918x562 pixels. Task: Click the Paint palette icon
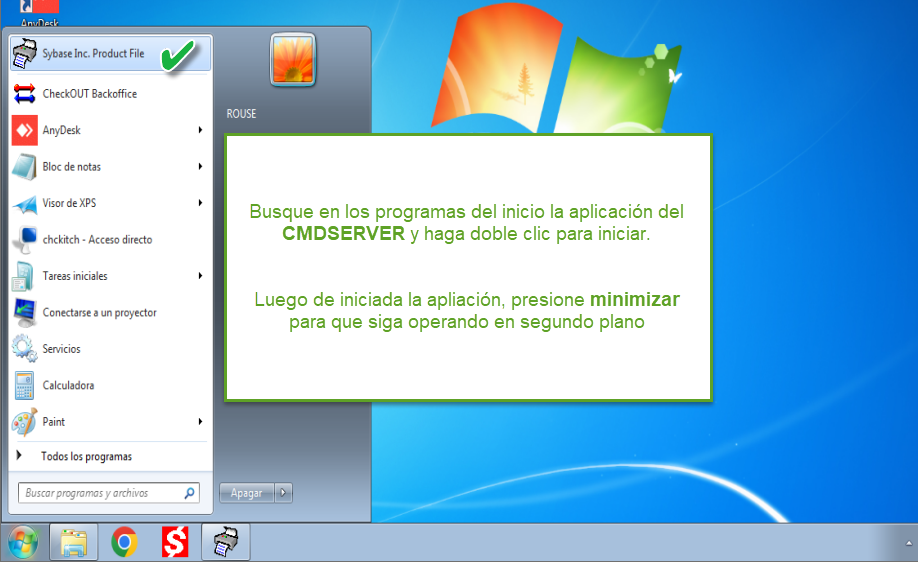[x=25, y=422]
